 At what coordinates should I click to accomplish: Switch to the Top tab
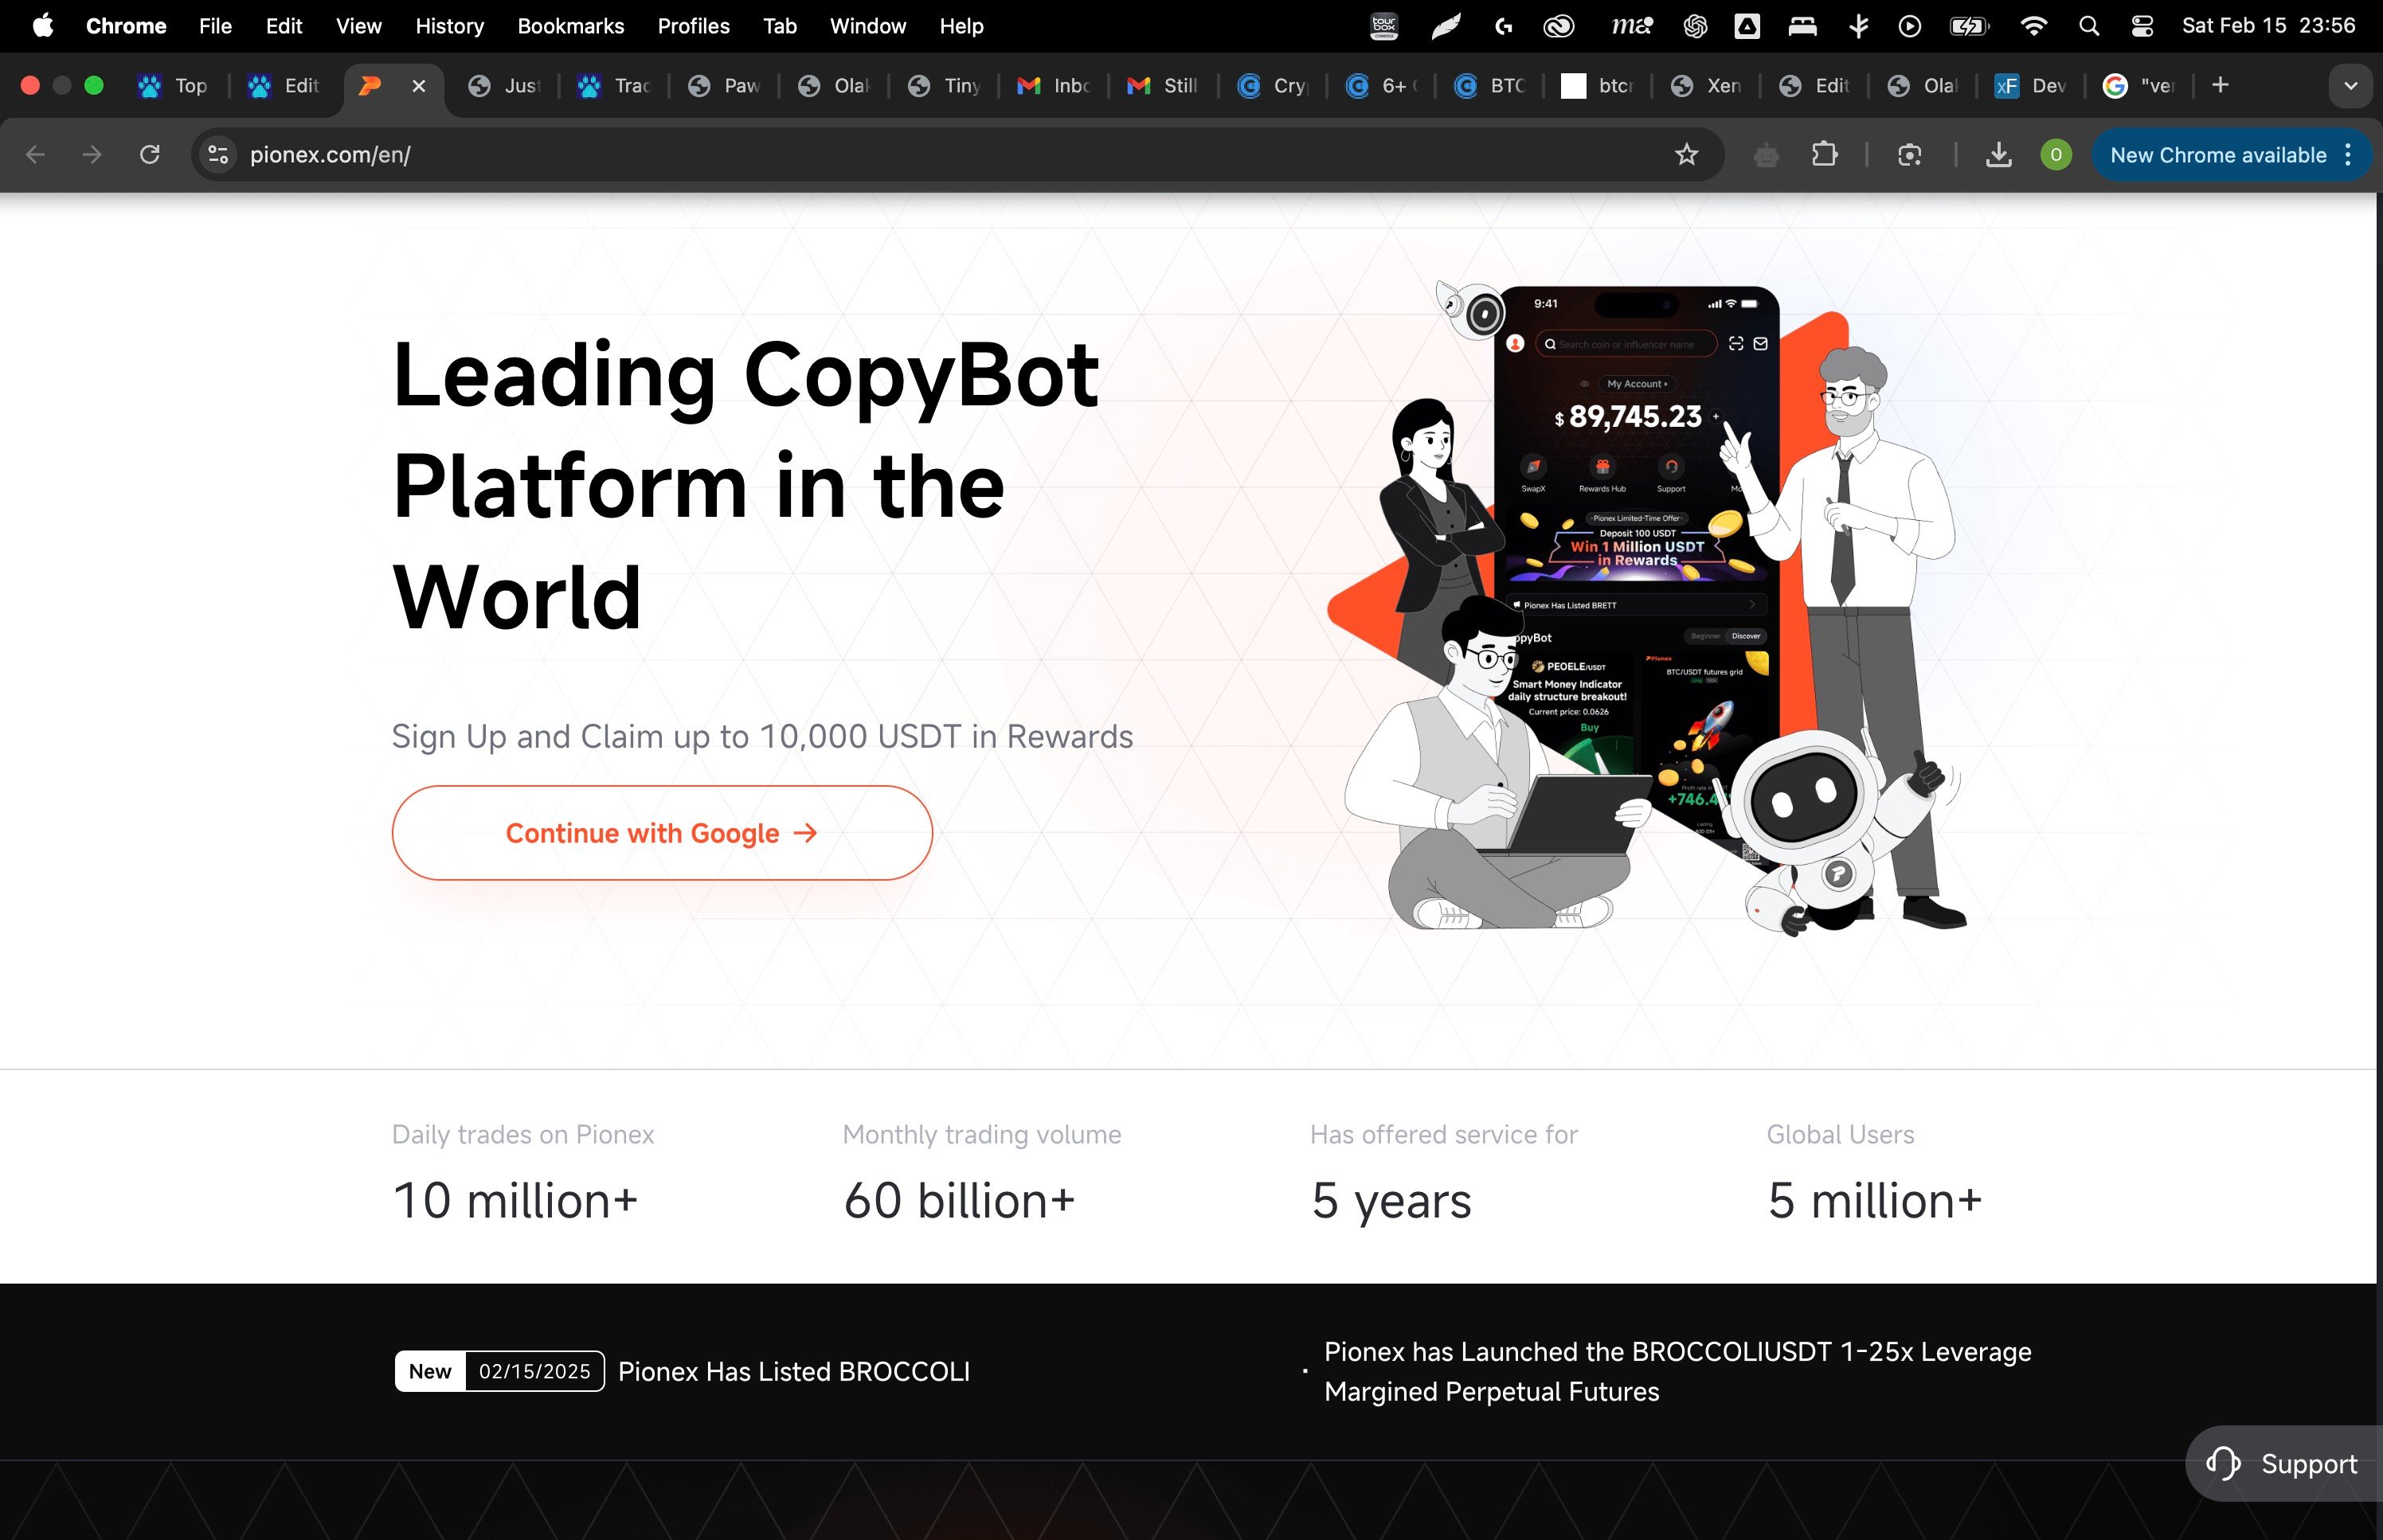click(x=174, y=86)
